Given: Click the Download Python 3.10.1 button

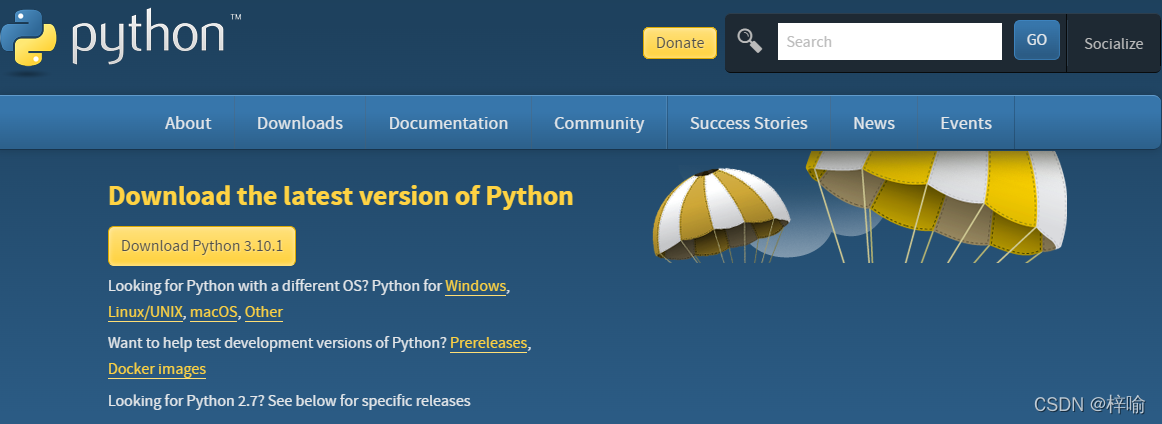Looking at the screenshot, I should pyautogui.click(x=202, y=246).
